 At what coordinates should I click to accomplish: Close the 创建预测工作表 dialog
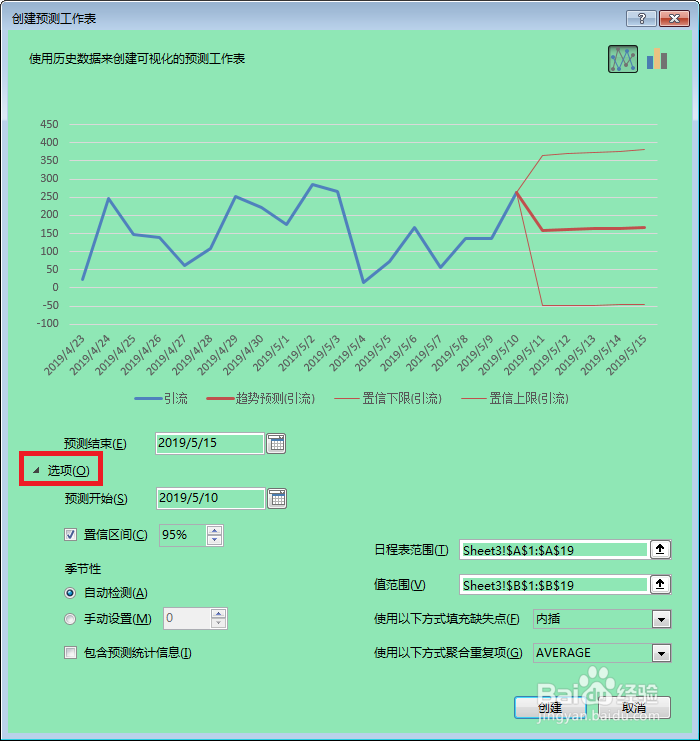(674, 18)
